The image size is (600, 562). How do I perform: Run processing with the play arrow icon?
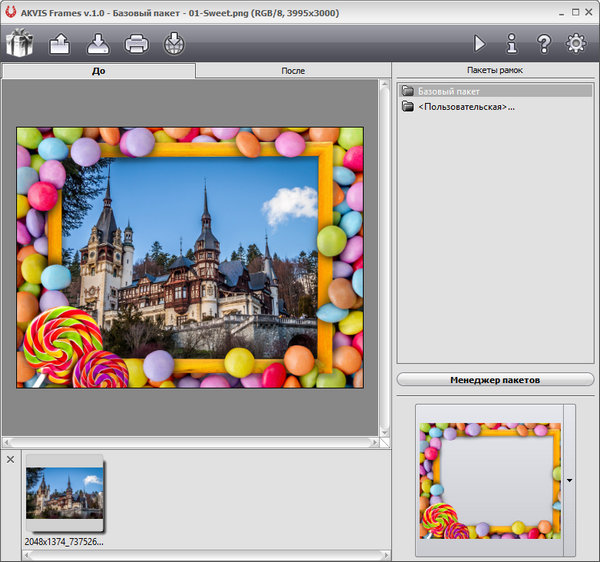pos(479,43)
